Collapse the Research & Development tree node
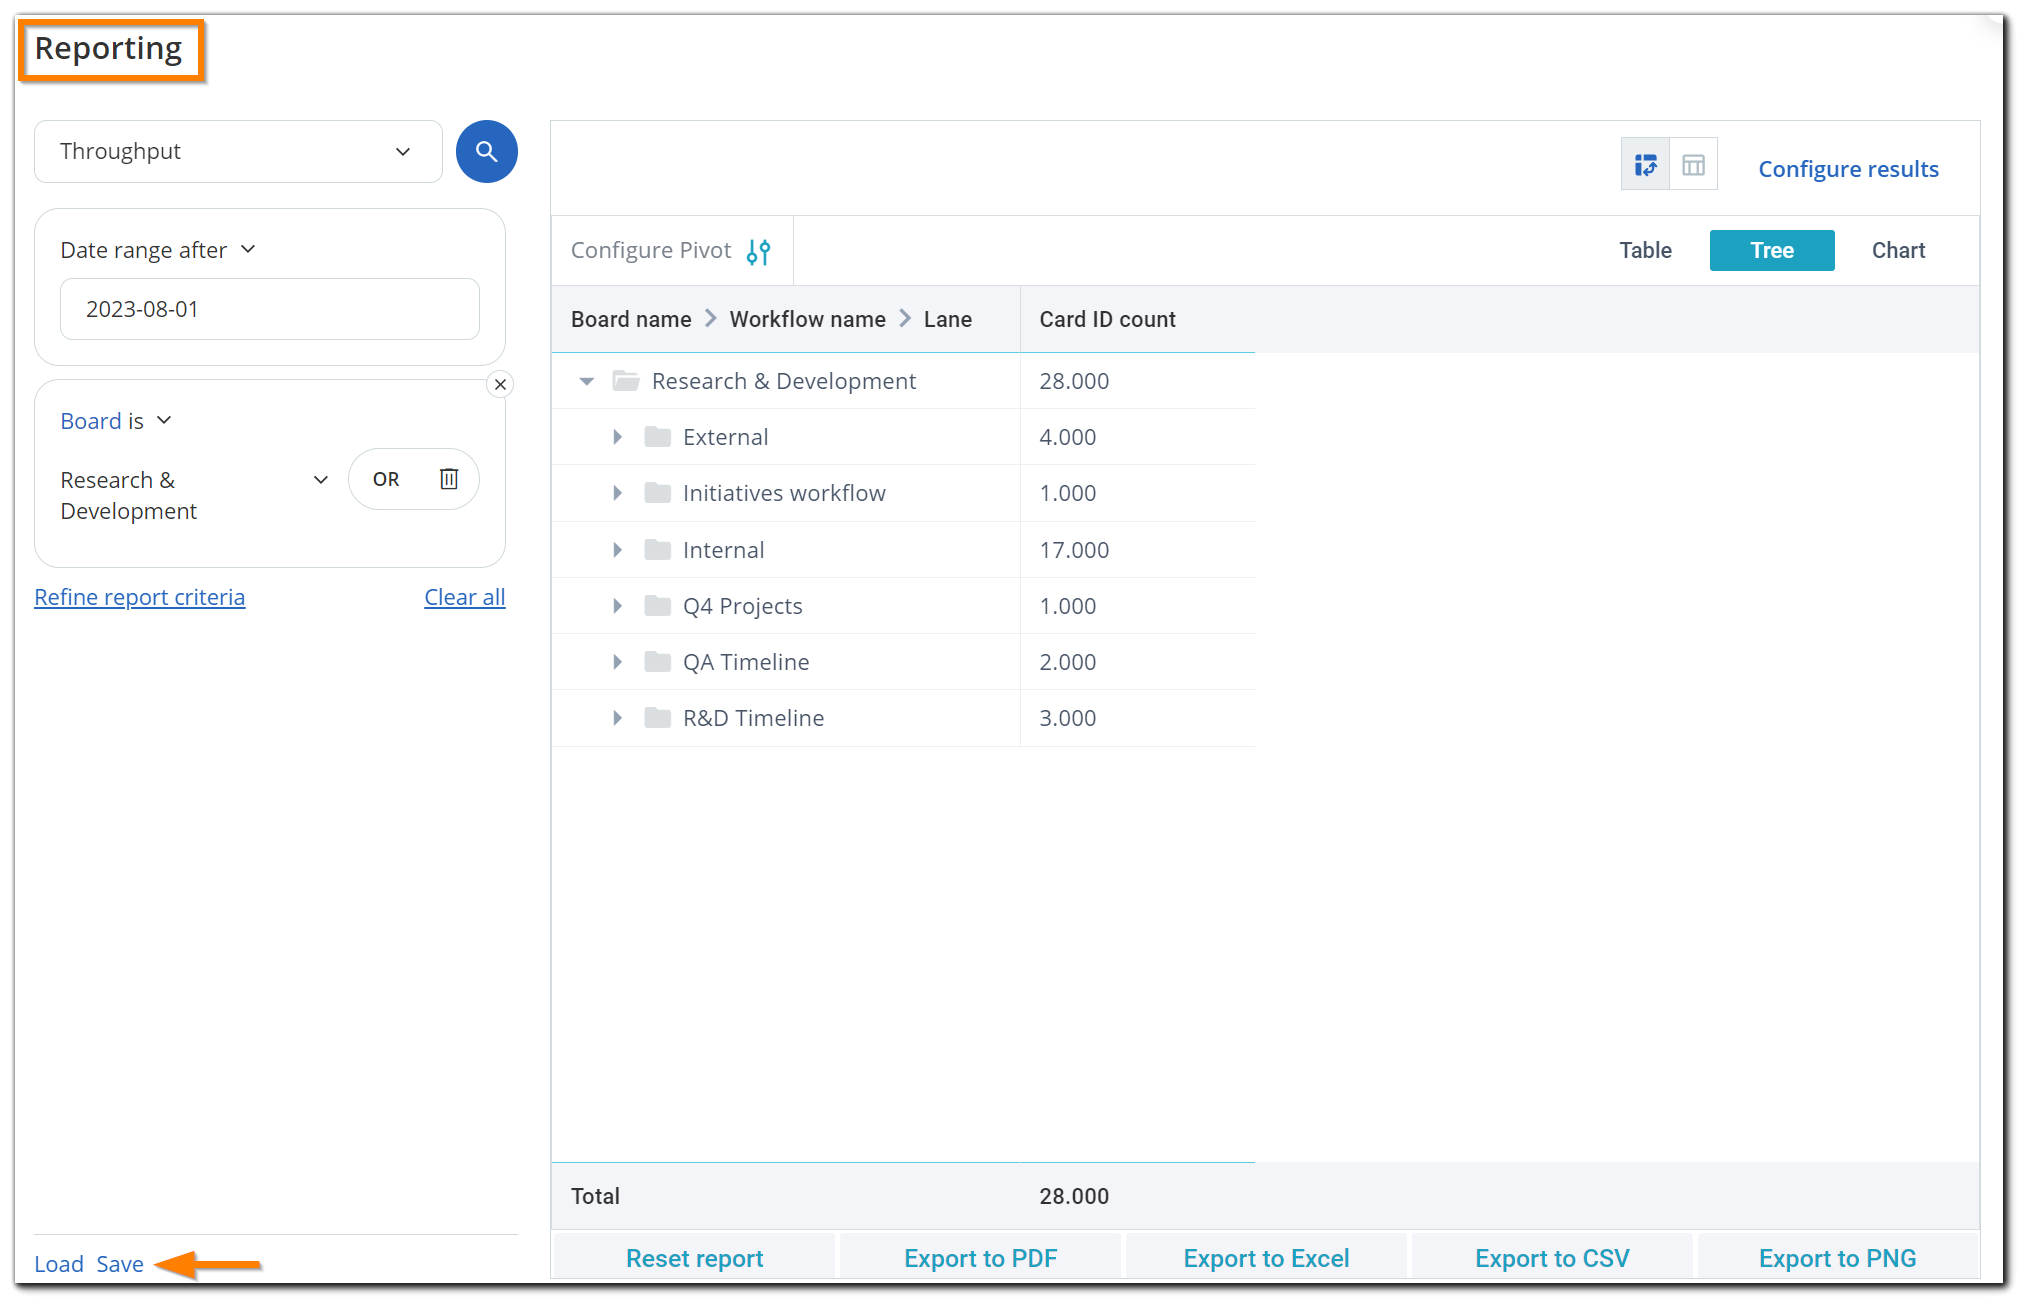This screenshot has width=2030, height=1310. [x=587, y=381]
